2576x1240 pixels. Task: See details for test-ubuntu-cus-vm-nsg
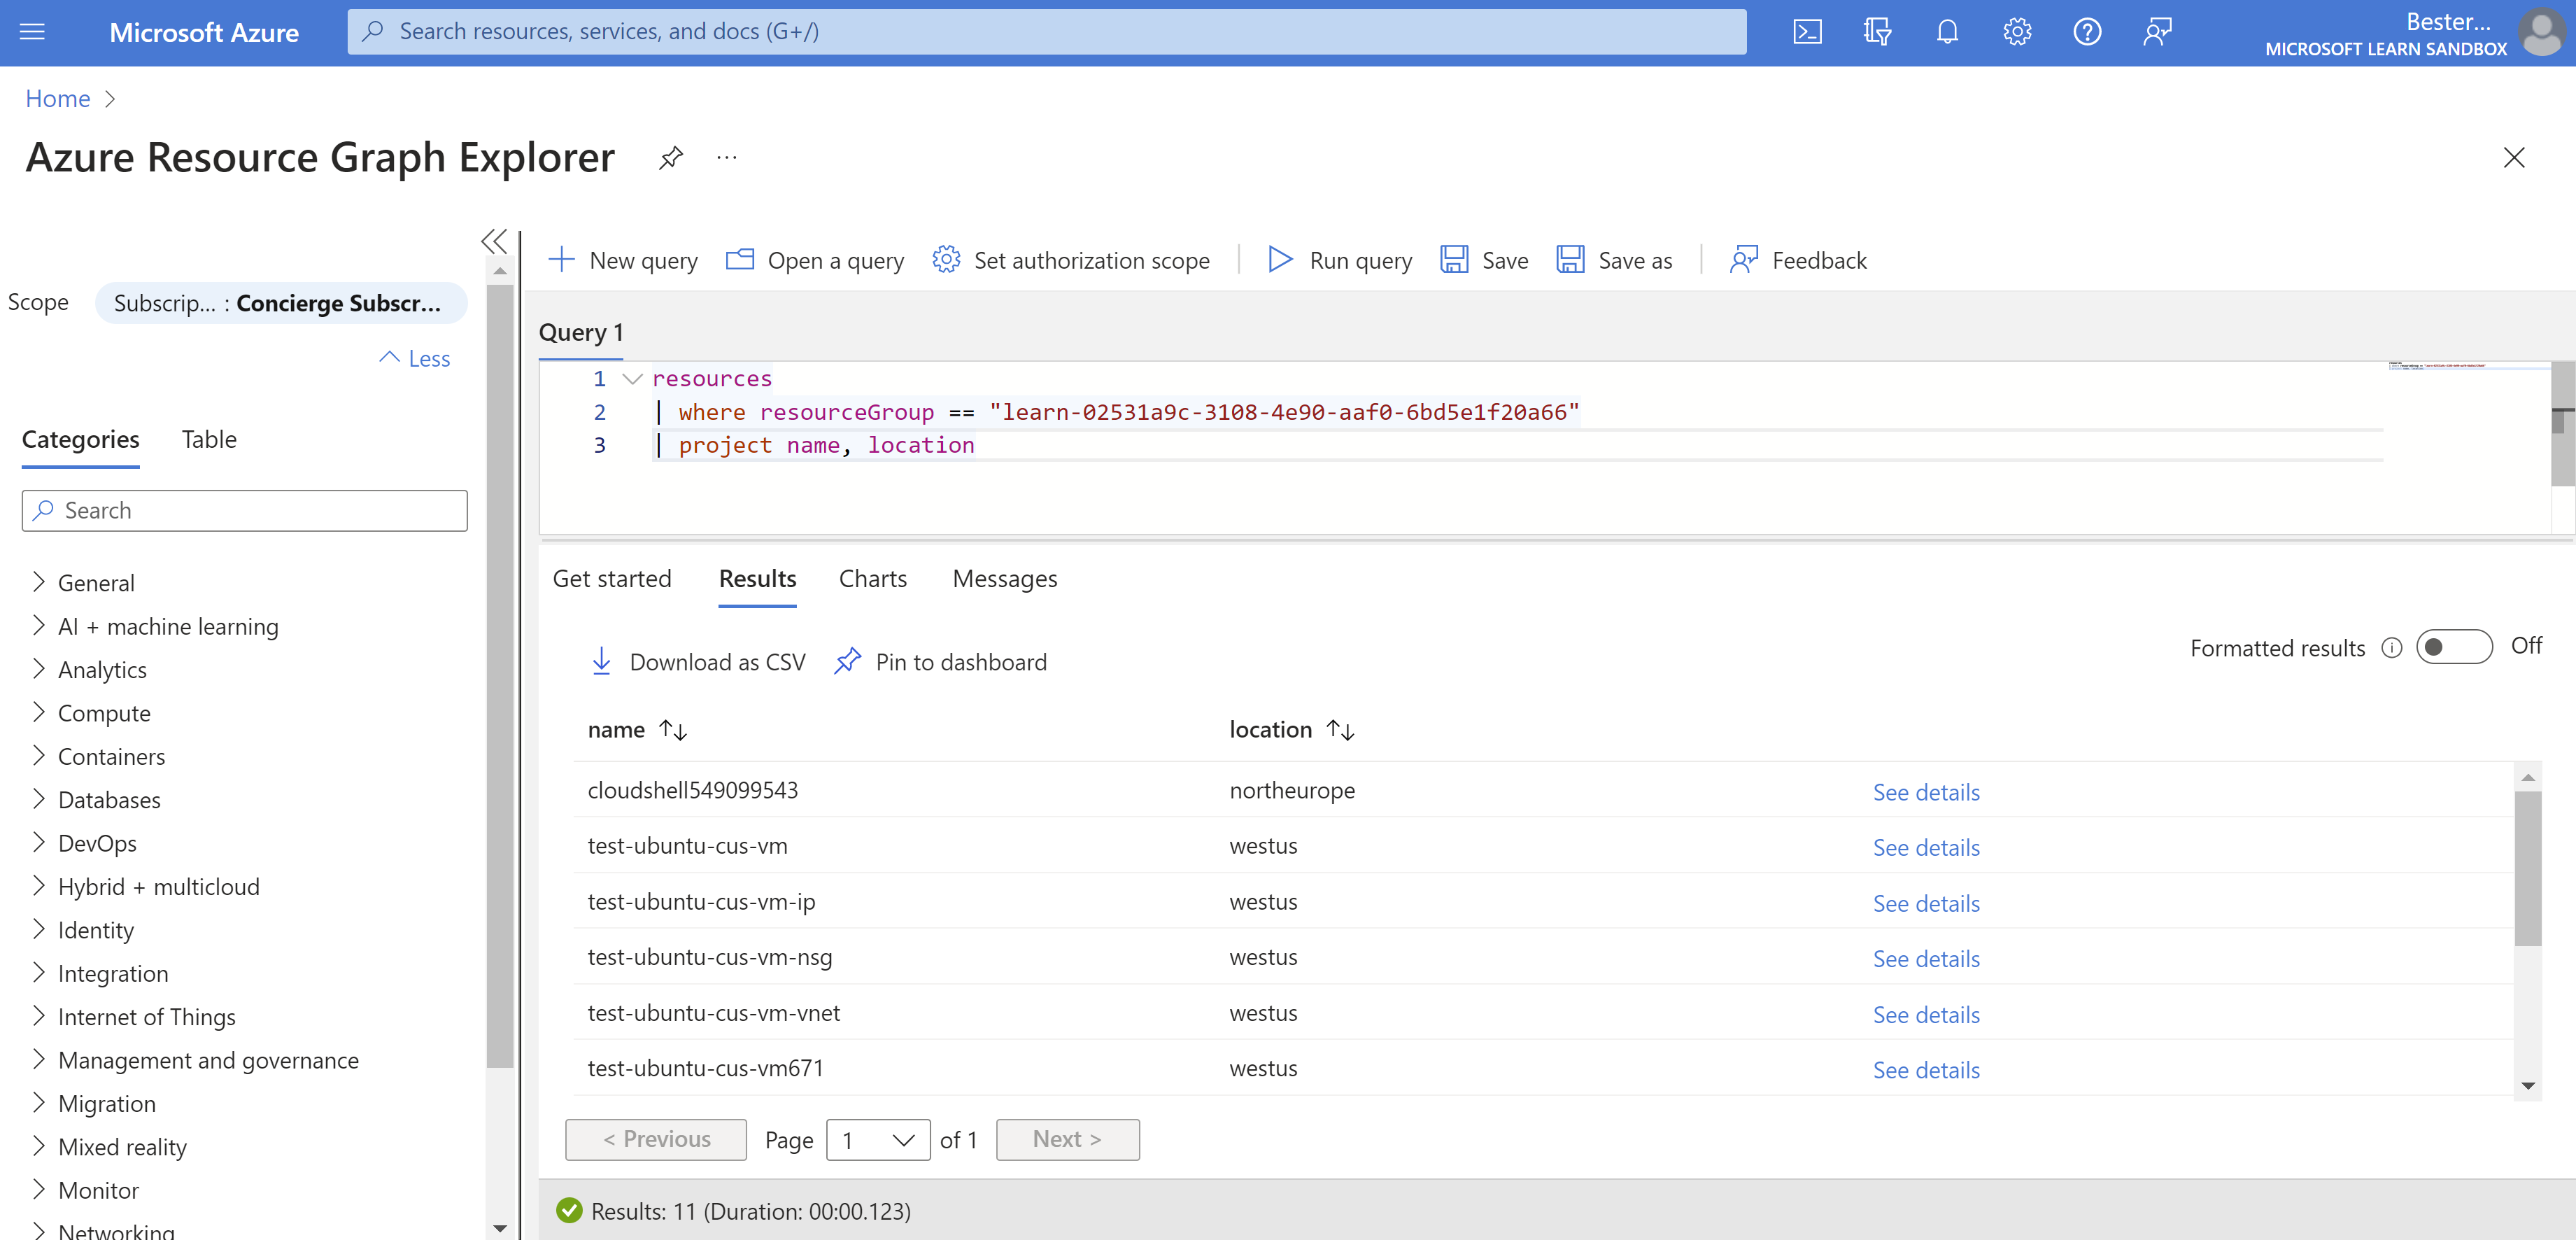(1925, 958)
